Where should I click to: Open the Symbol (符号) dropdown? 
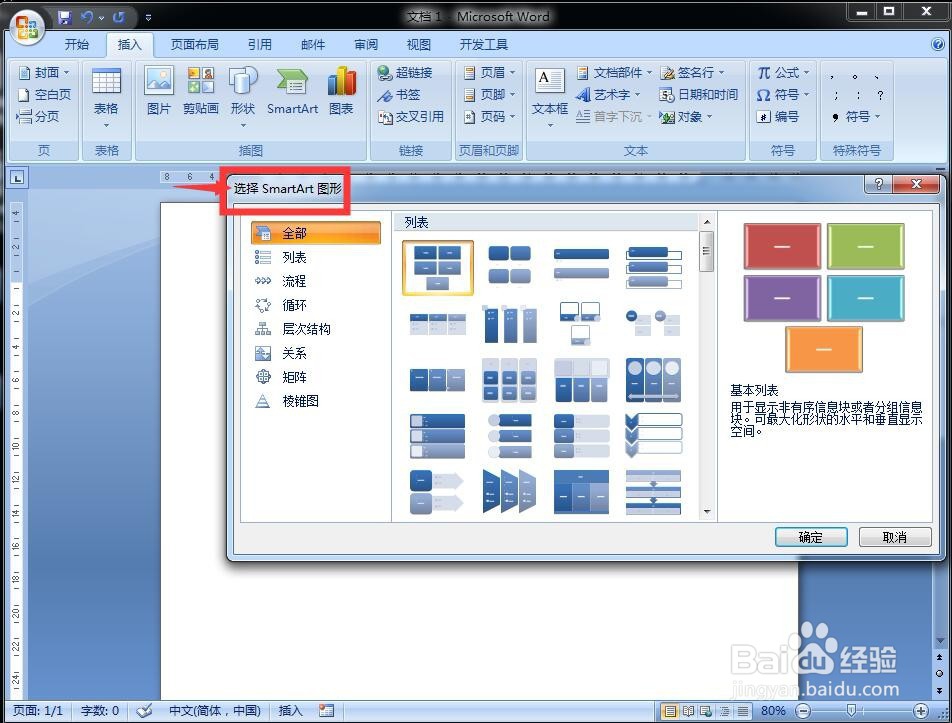783,94
